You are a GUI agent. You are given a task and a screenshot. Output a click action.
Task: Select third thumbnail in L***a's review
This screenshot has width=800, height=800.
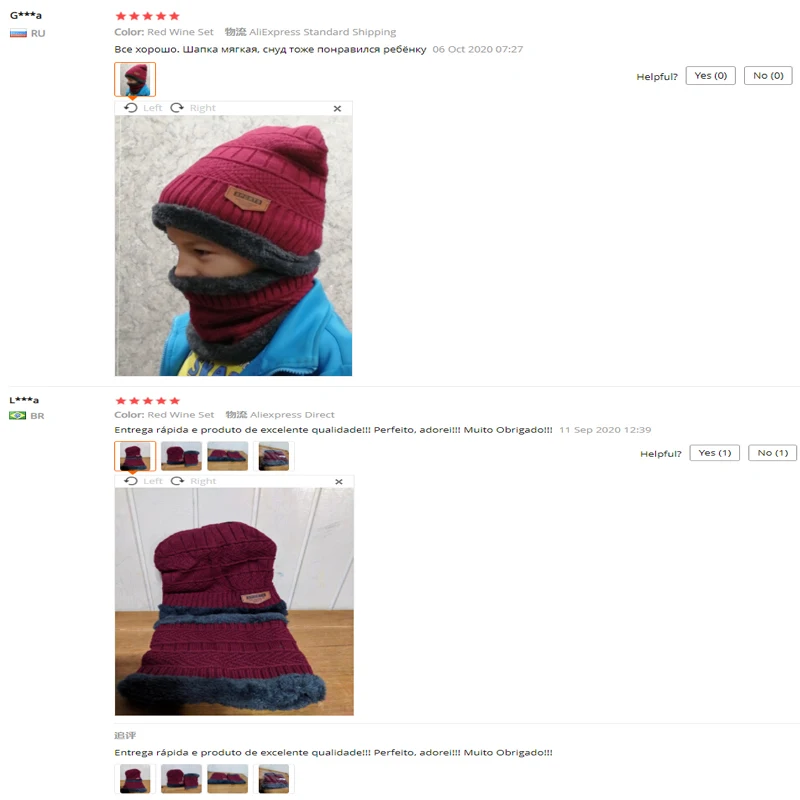coord(228,456)
